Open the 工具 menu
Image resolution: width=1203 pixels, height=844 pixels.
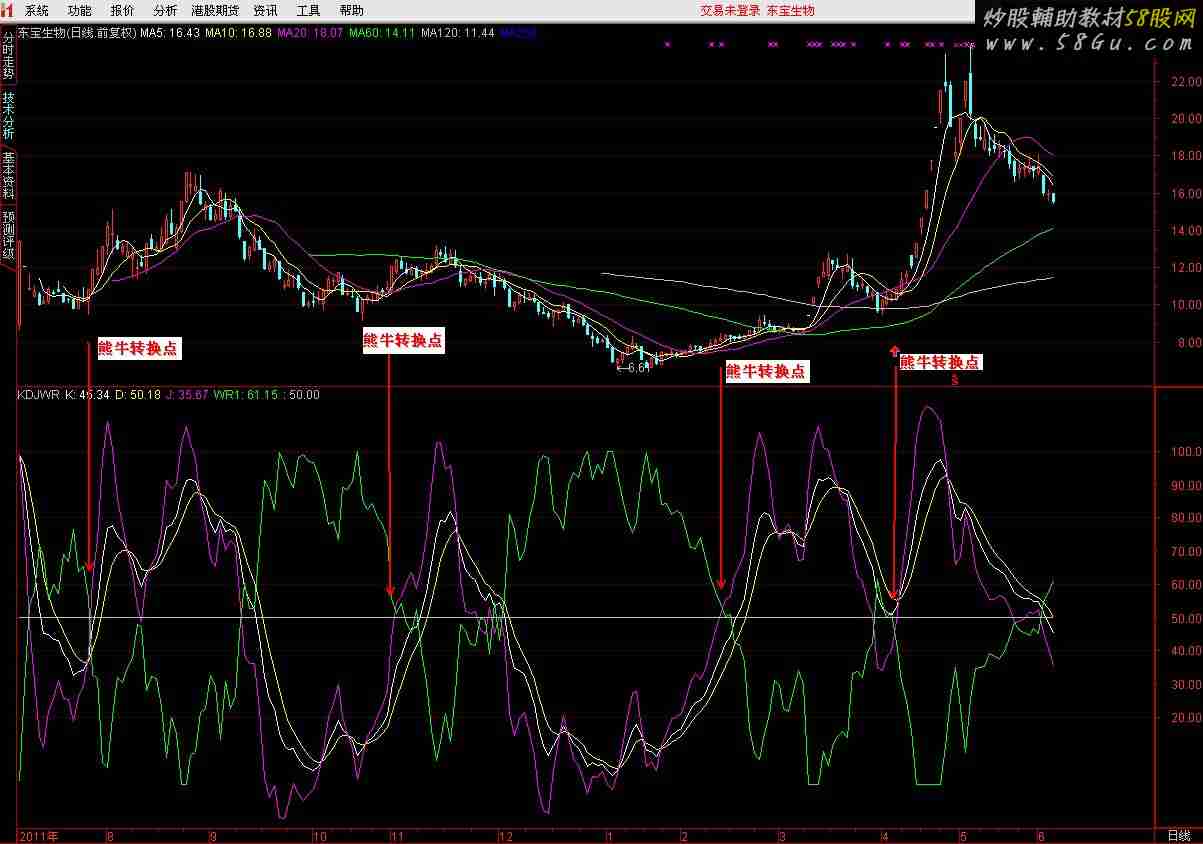(308, 11)
